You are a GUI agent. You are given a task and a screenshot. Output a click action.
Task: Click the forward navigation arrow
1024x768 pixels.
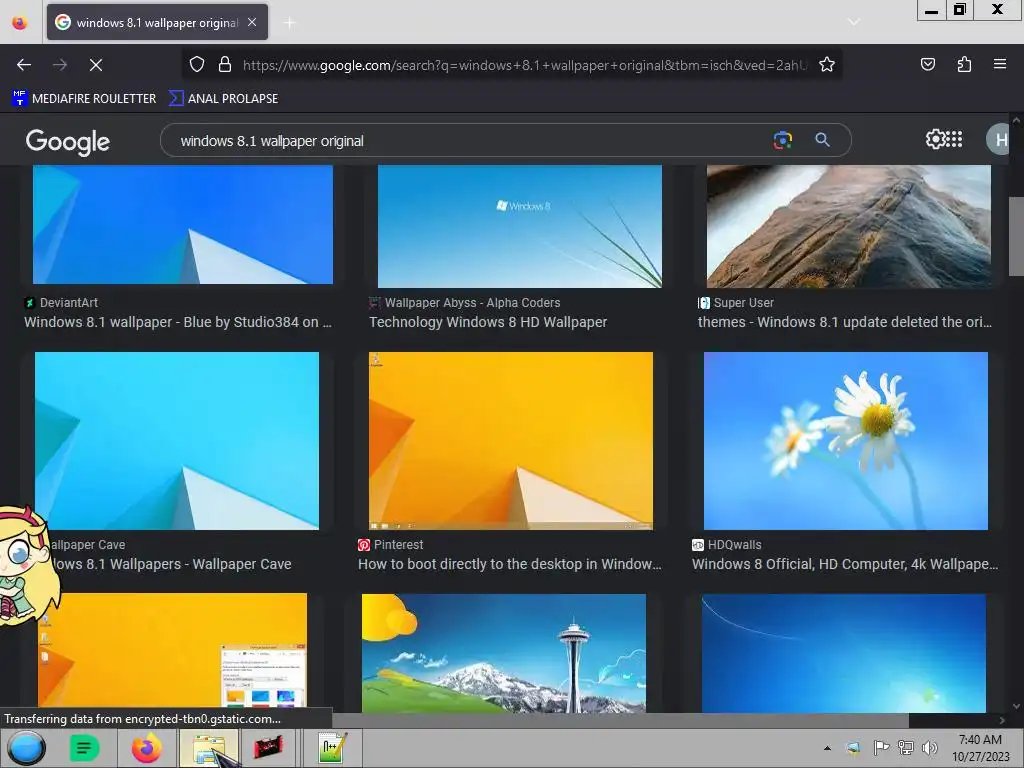coord(60,65)
